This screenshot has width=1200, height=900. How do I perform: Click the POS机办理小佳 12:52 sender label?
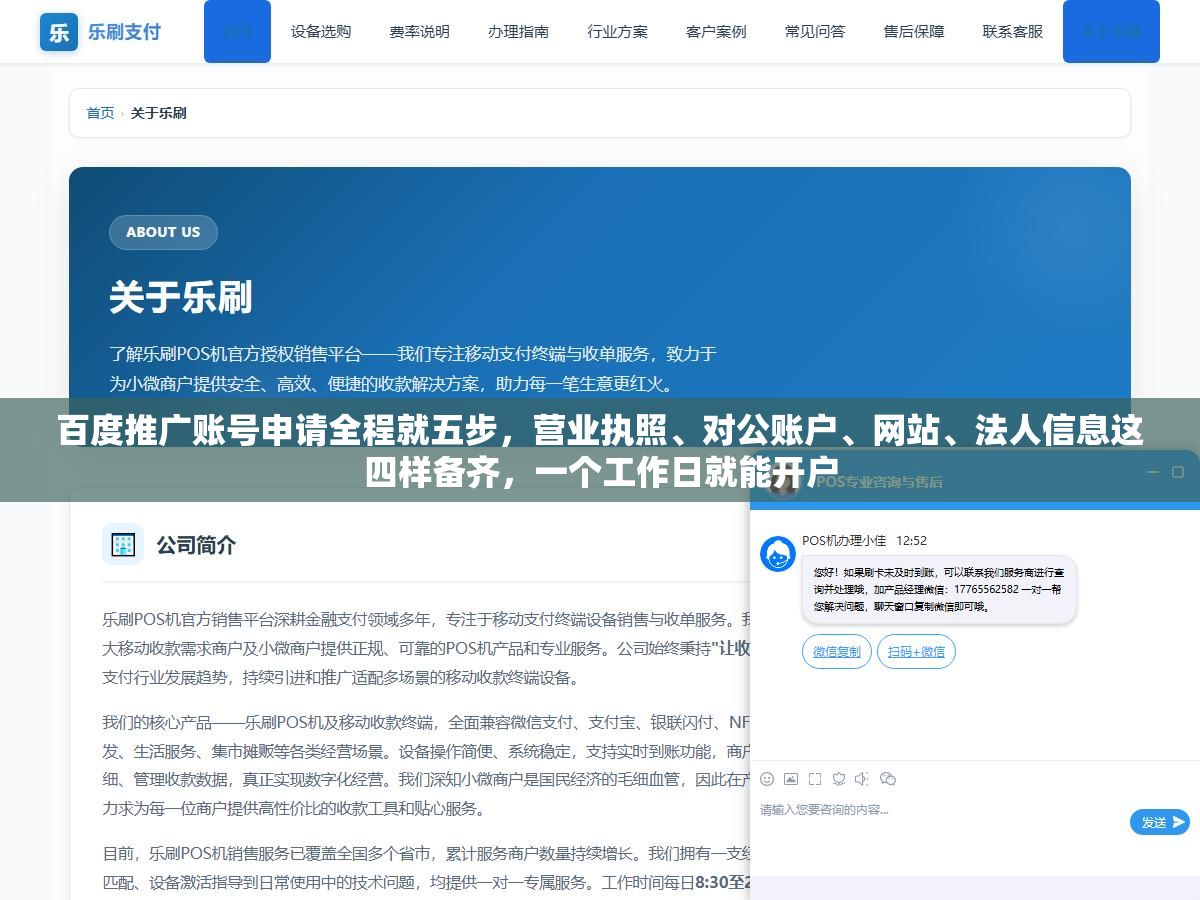point(864,540)
